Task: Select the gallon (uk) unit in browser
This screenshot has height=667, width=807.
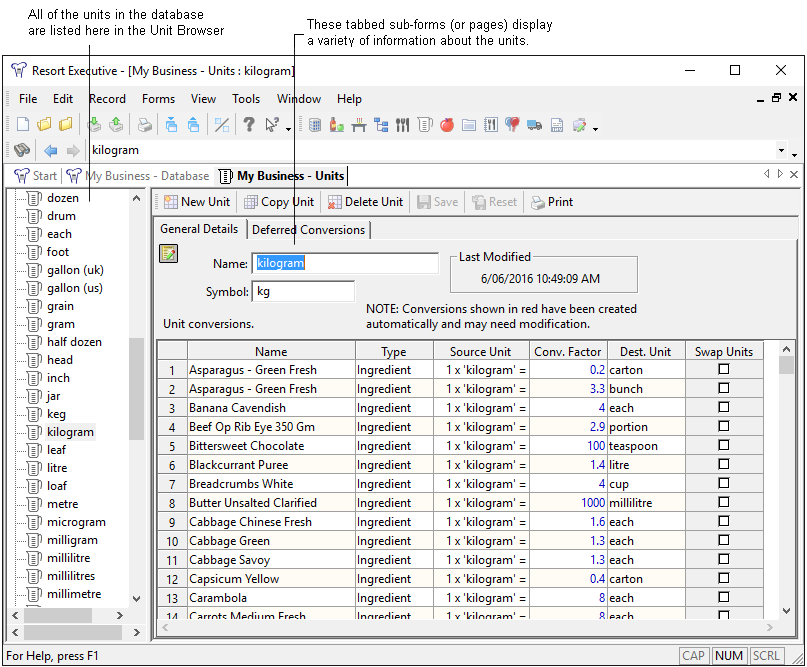Action: 75,270
